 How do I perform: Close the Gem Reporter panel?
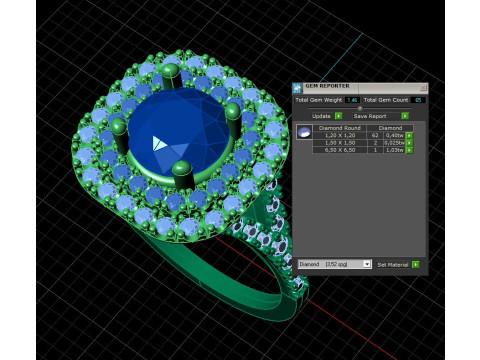click(423, 88)
